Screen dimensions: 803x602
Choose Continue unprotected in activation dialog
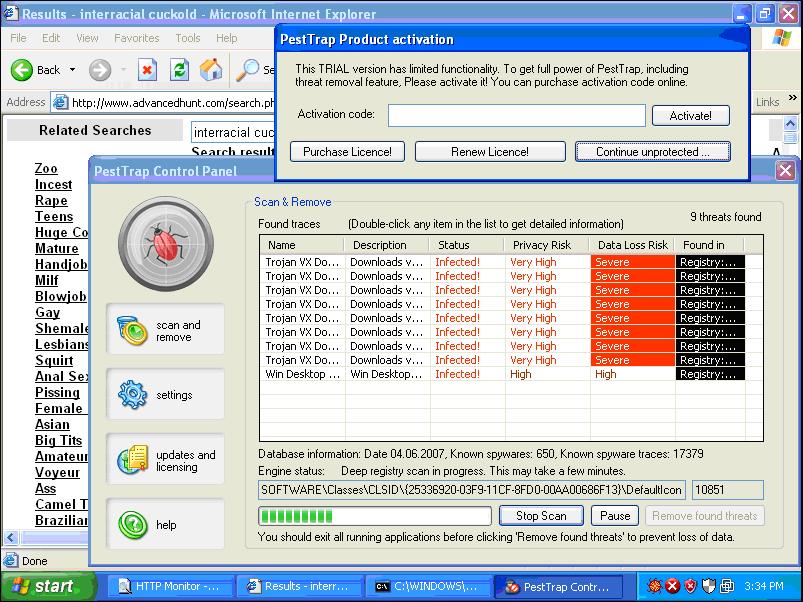(x=652, y=152)
